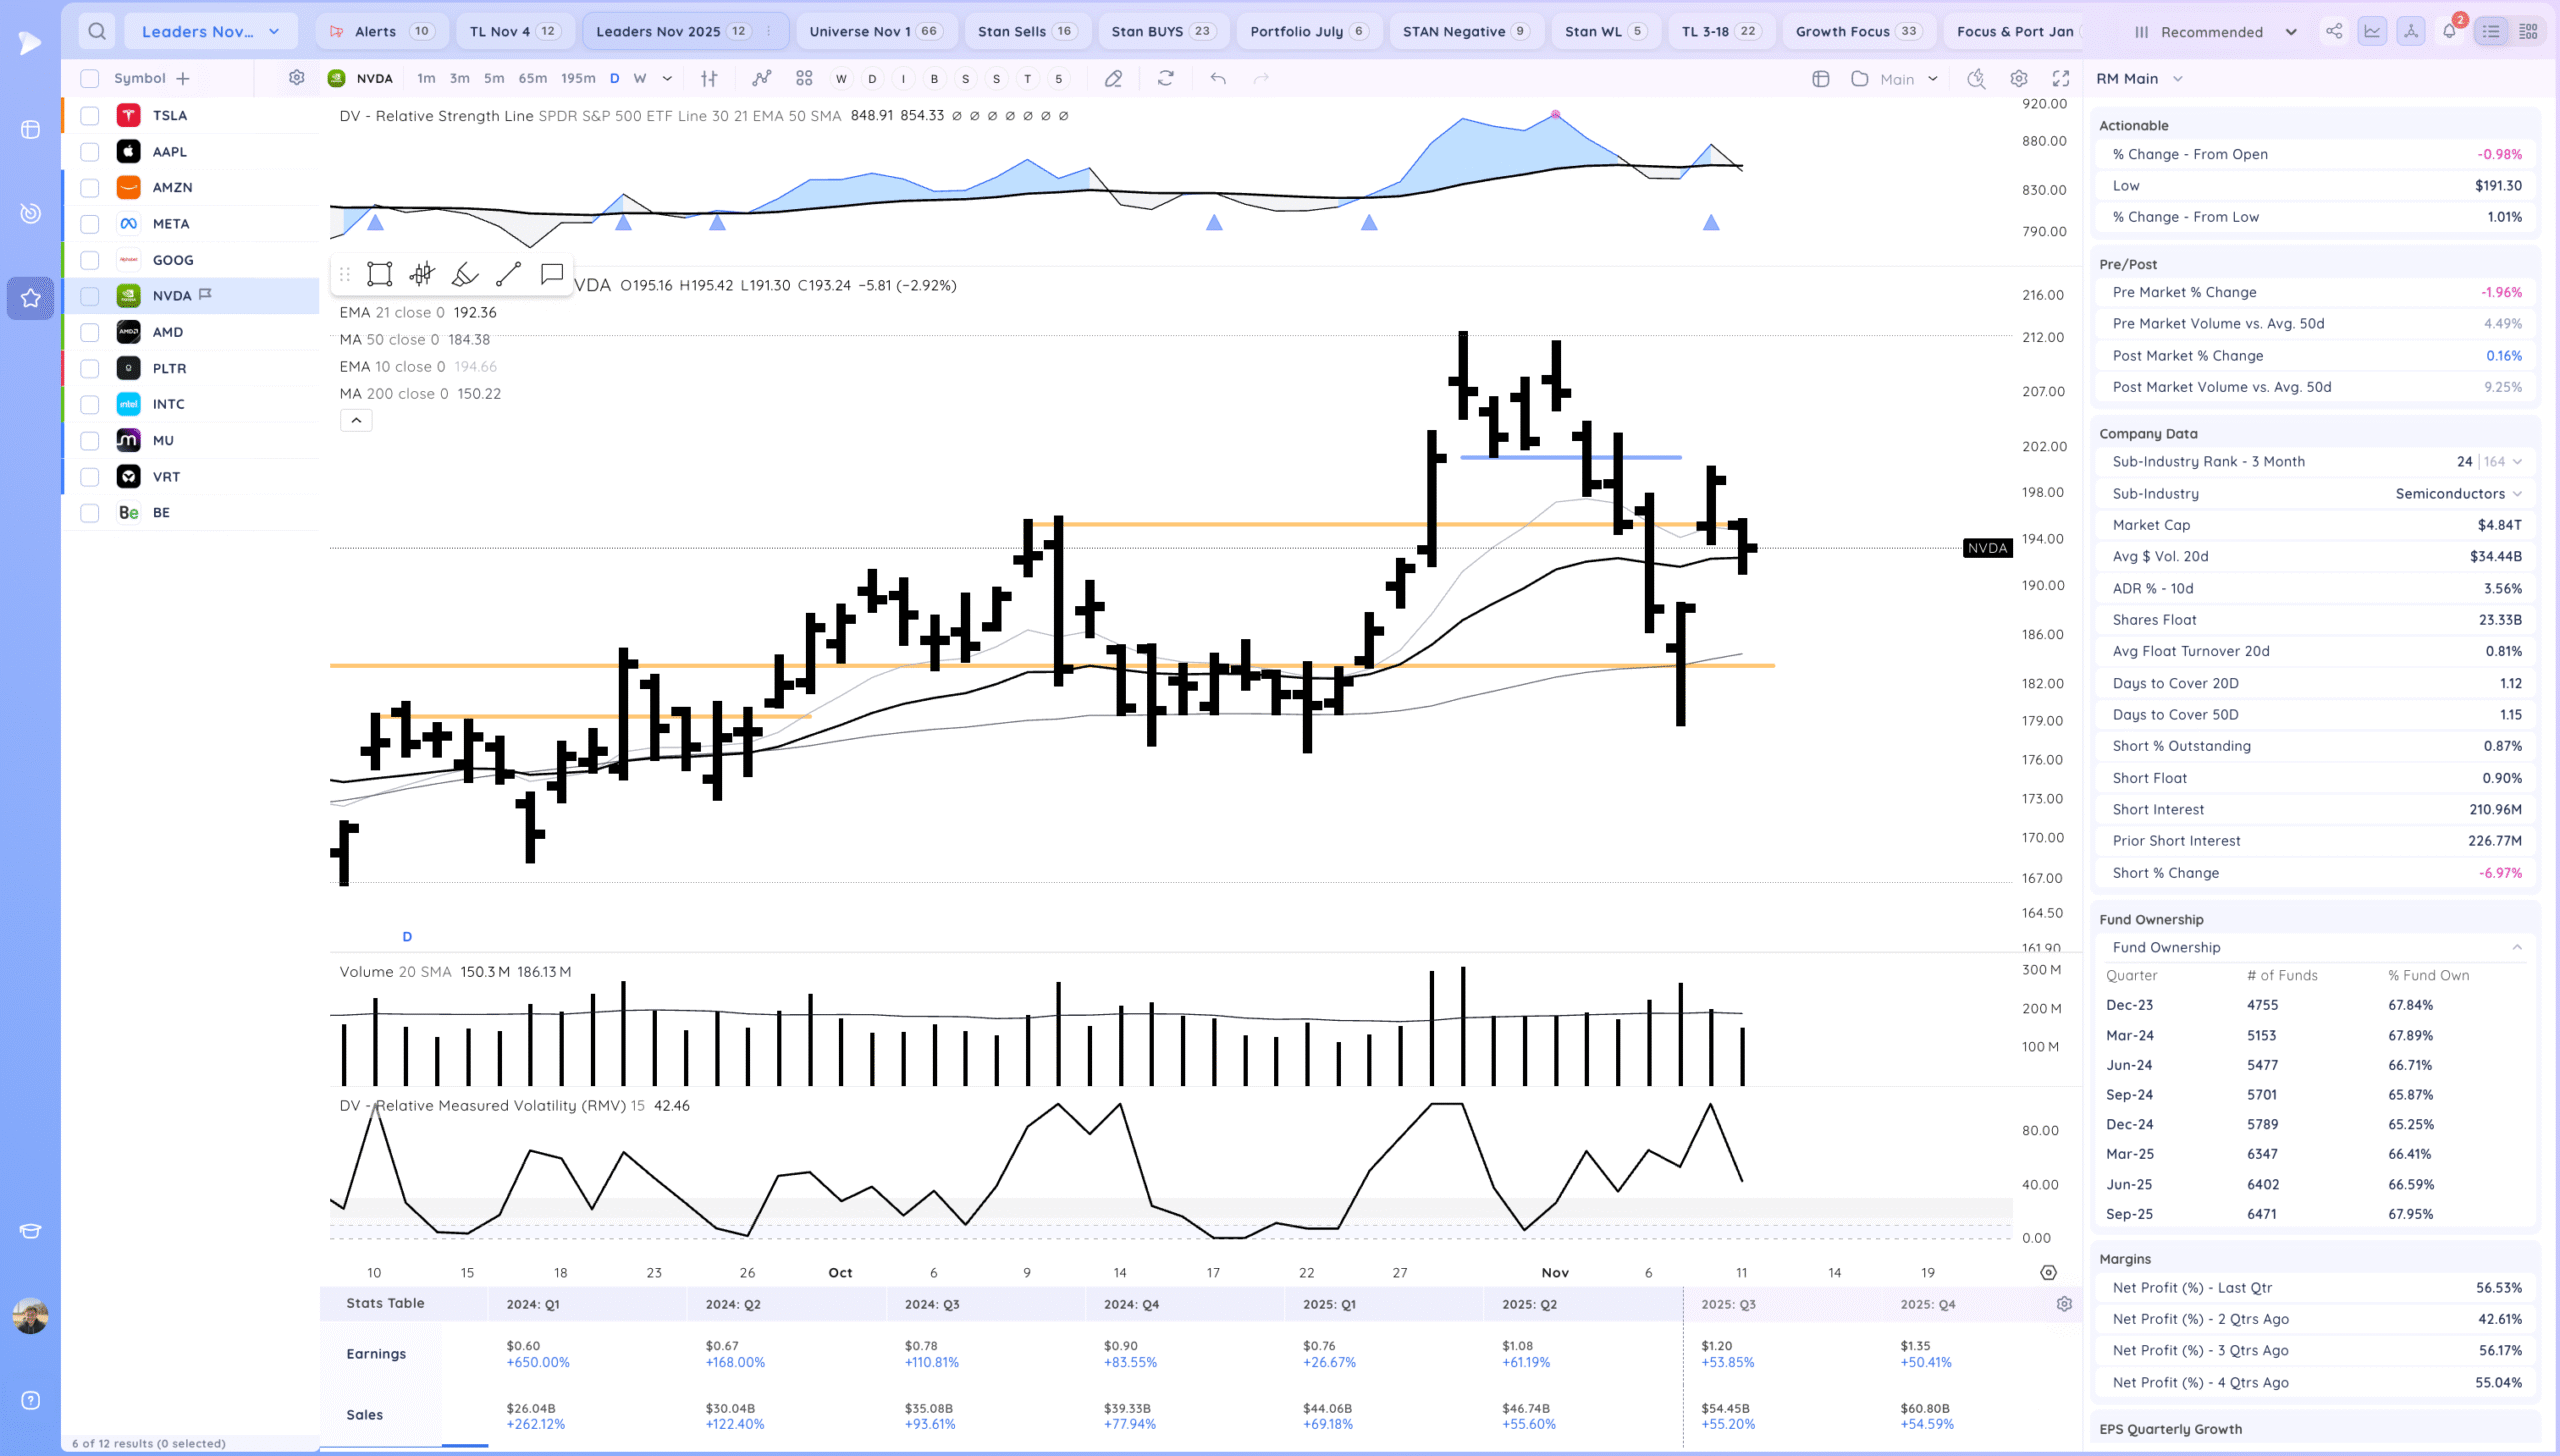Select the trend line drawing tool

point(508,274)
